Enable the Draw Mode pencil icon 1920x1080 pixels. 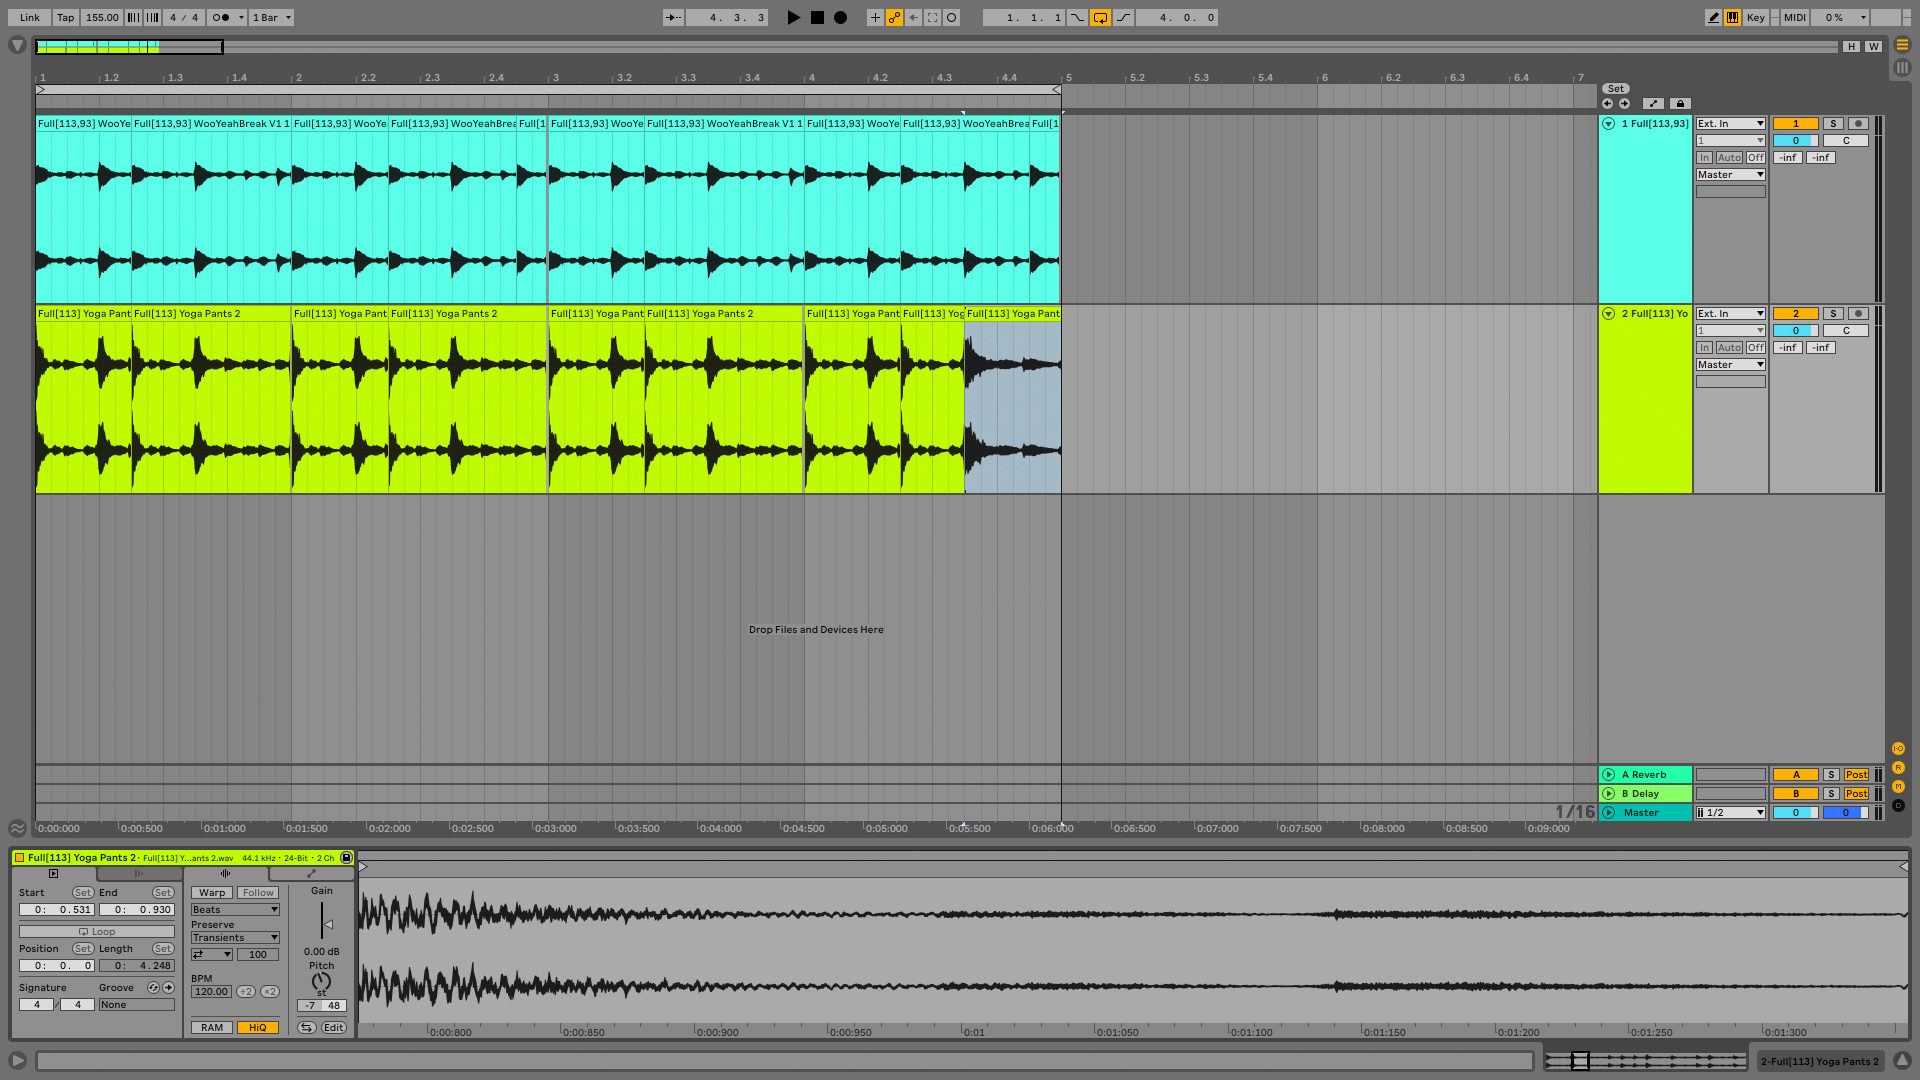point(1713,17)
